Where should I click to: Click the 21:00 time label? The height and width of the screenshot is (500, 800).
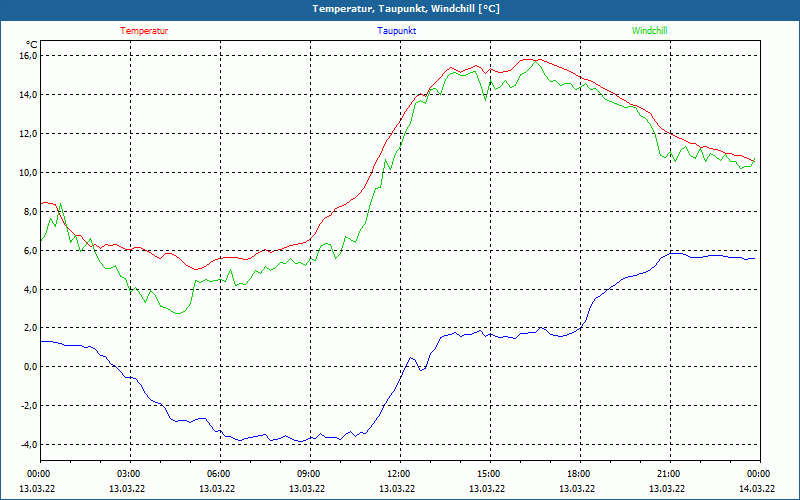pyautogui.click(x=670, y=473)
